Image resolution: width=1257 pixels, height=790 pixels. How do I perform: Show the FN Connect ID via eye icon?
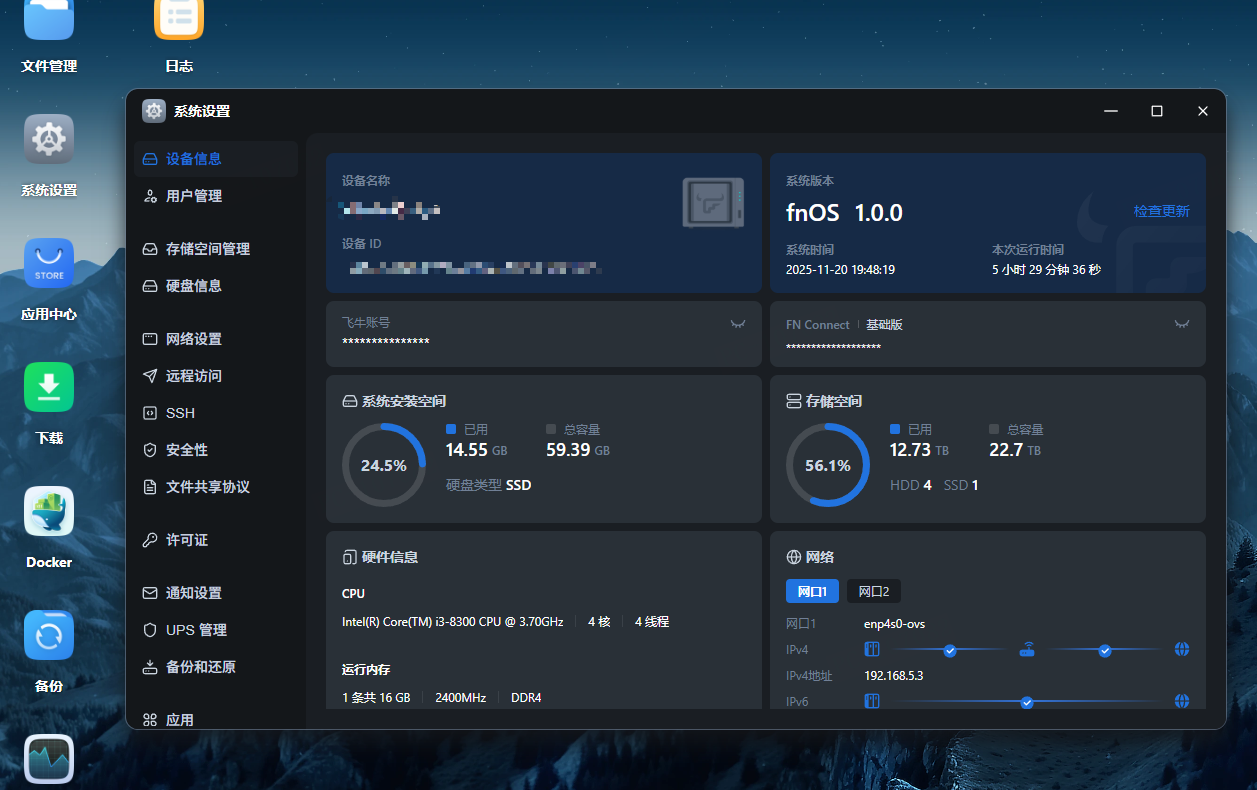(1181, 324)
